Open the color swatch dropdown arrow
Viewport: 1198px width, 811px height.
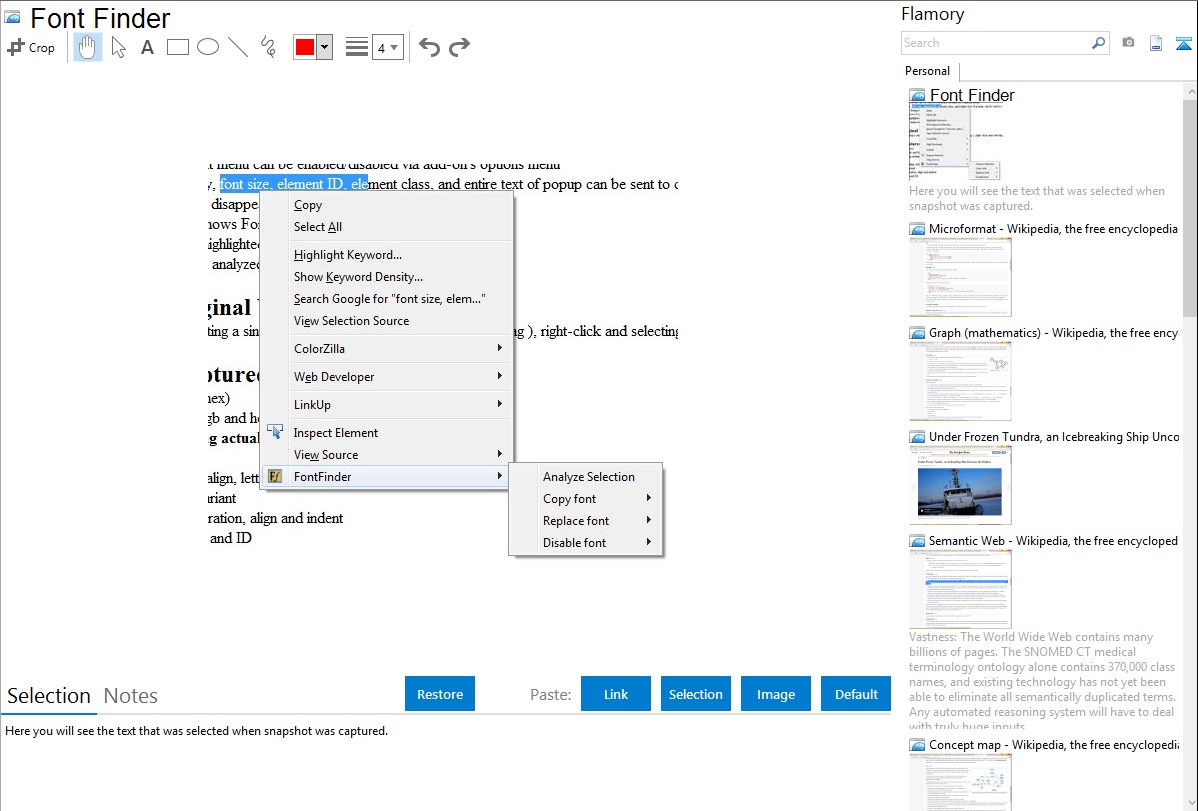[x=325, y=47]
